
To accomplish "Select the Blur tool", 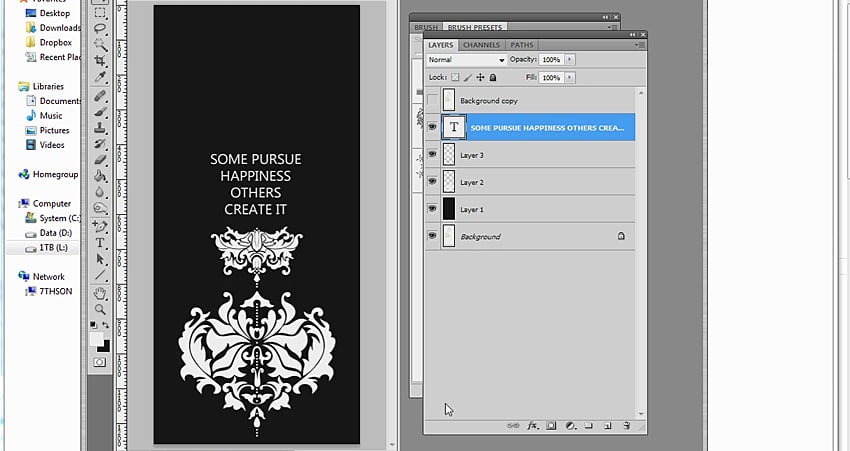I will (100, 192).
